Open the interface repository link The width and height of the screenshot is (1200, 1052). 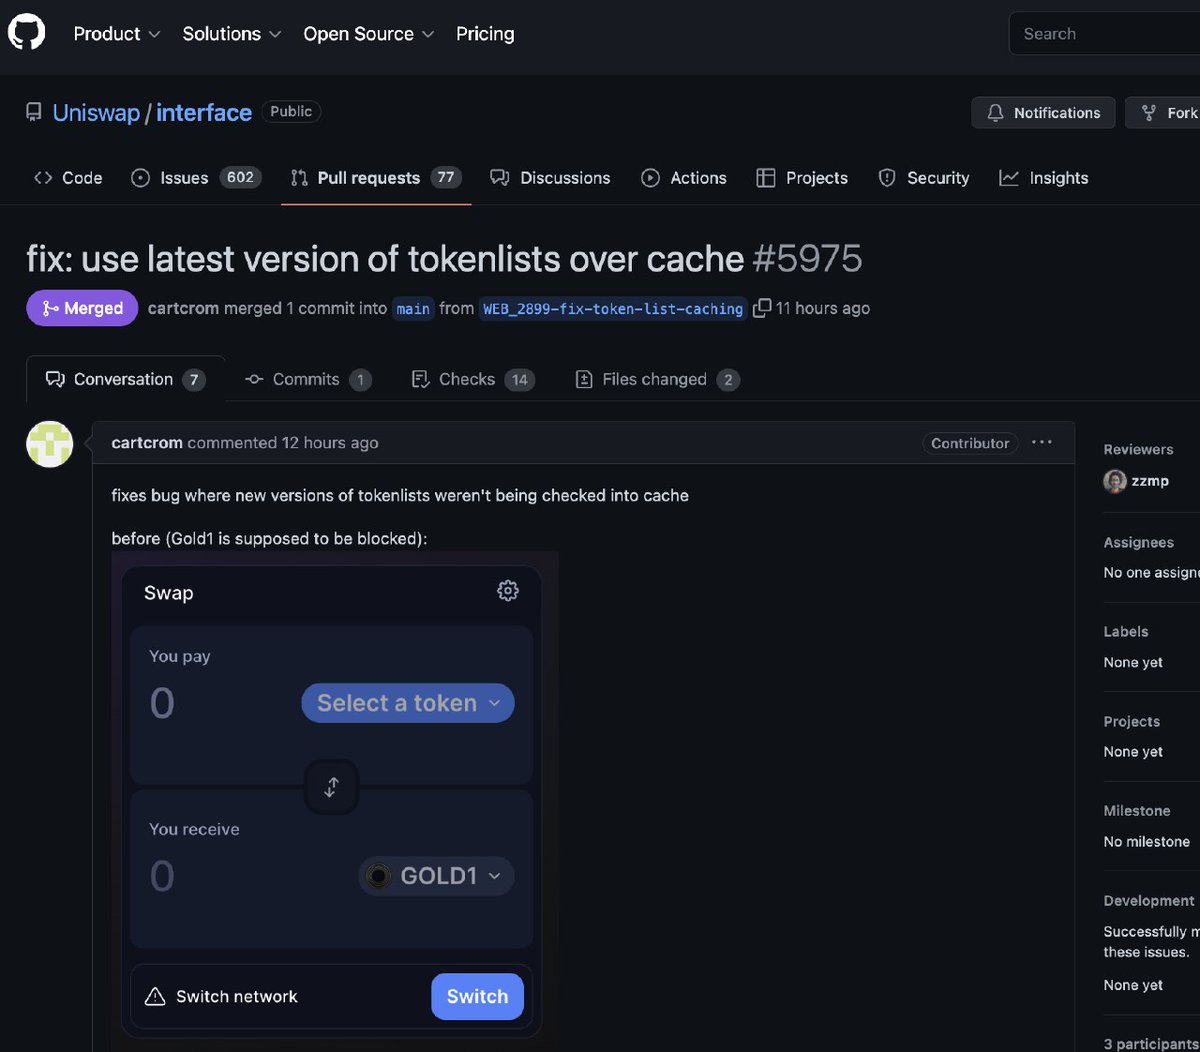pyautogui.click(x=204, y=113)
